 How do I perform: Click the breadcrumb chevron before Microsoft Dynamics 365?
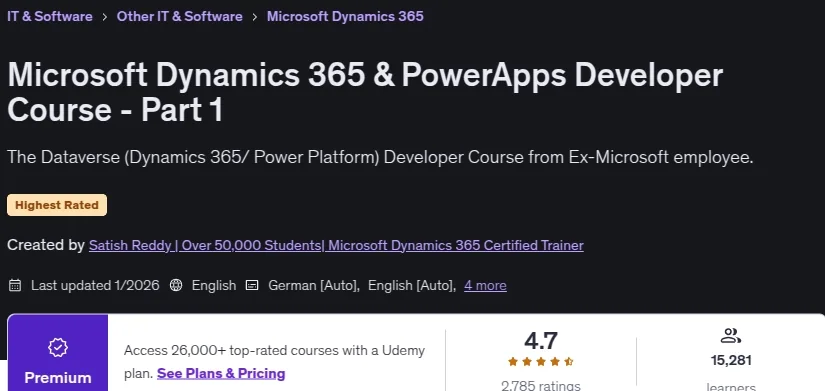point(255,17)
